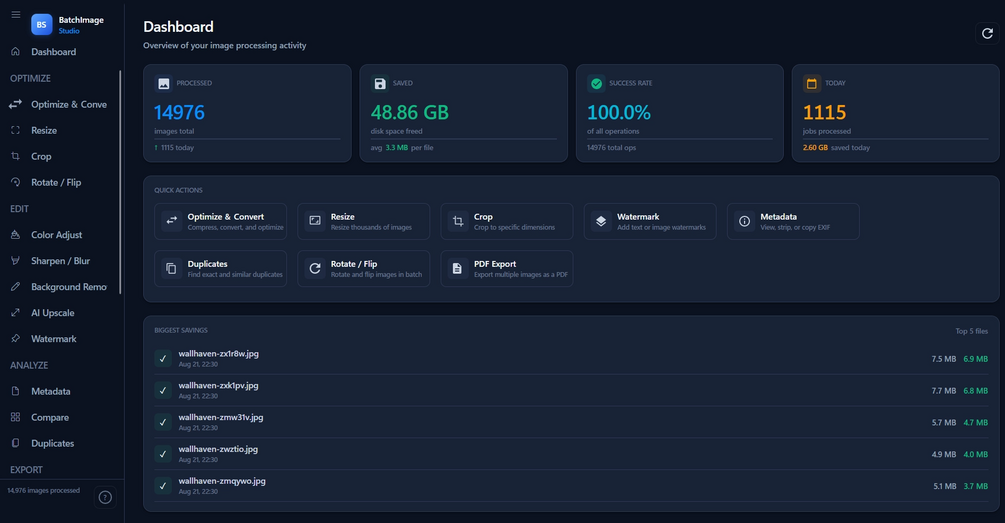Open Dashboard from the sidebar

tap(53, 52)
